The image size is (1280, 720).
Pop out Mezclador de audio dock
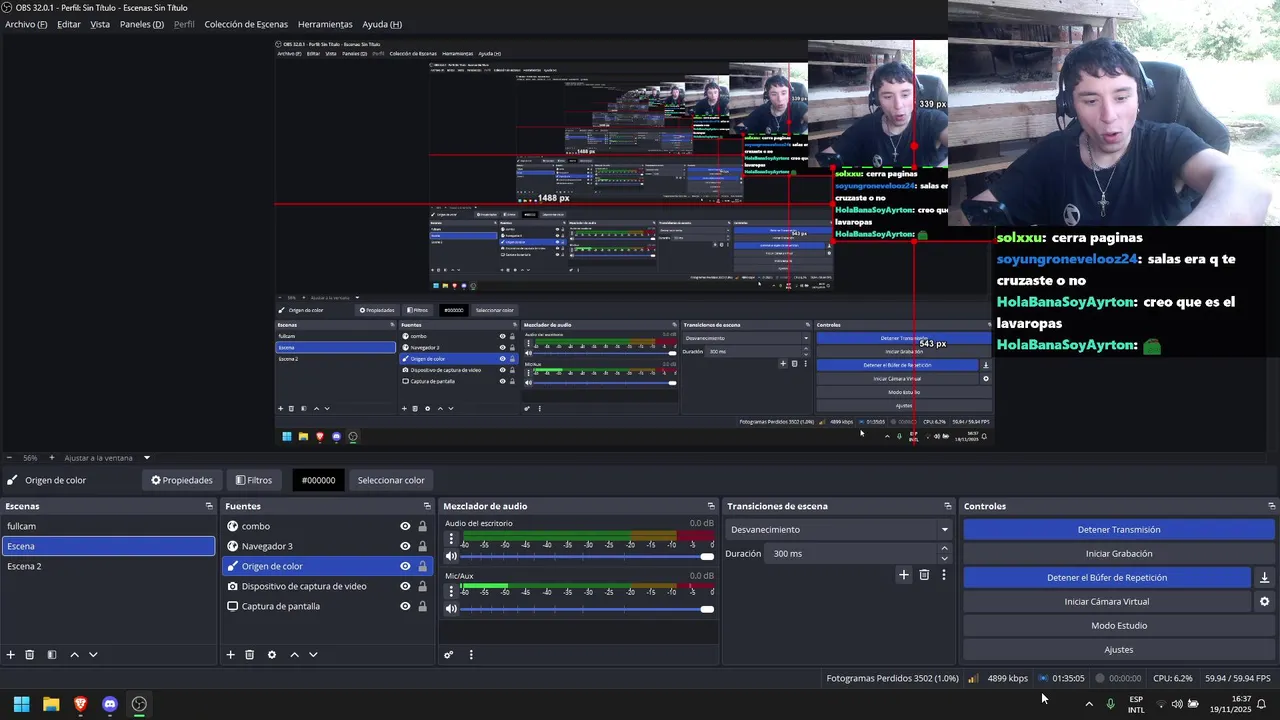point(711,506)
